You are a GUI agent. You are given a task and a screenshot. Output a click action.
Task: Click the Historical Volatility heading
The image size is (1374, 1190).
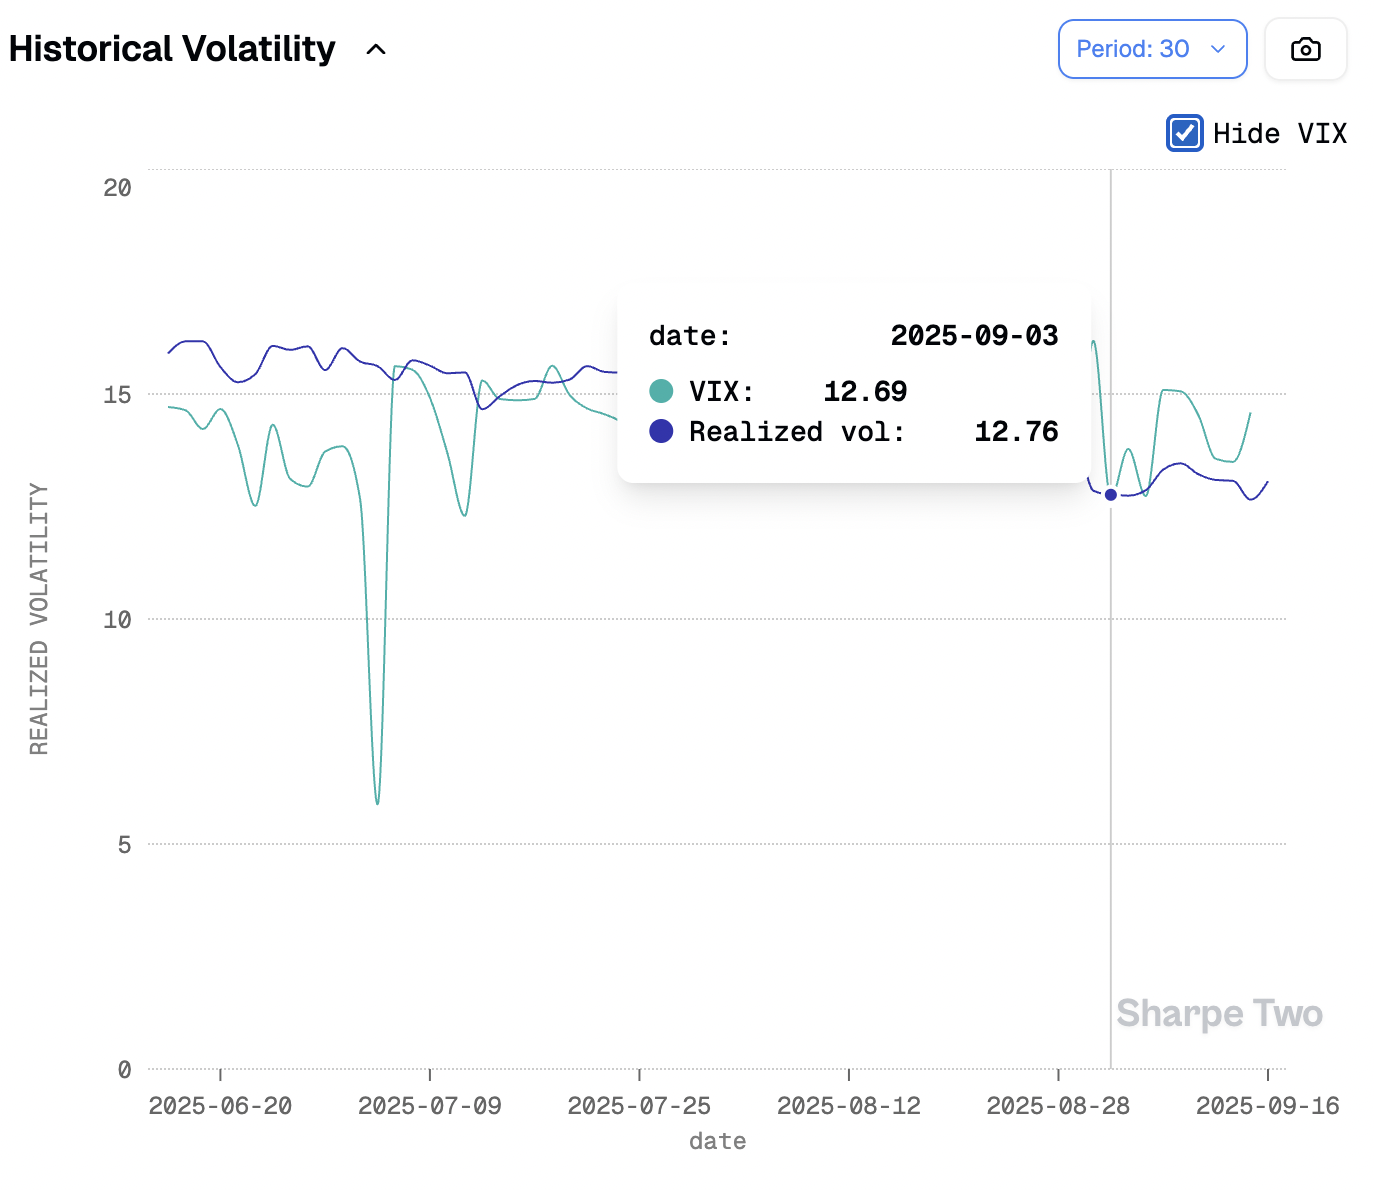pyautogui.click(x=172, y=49)
